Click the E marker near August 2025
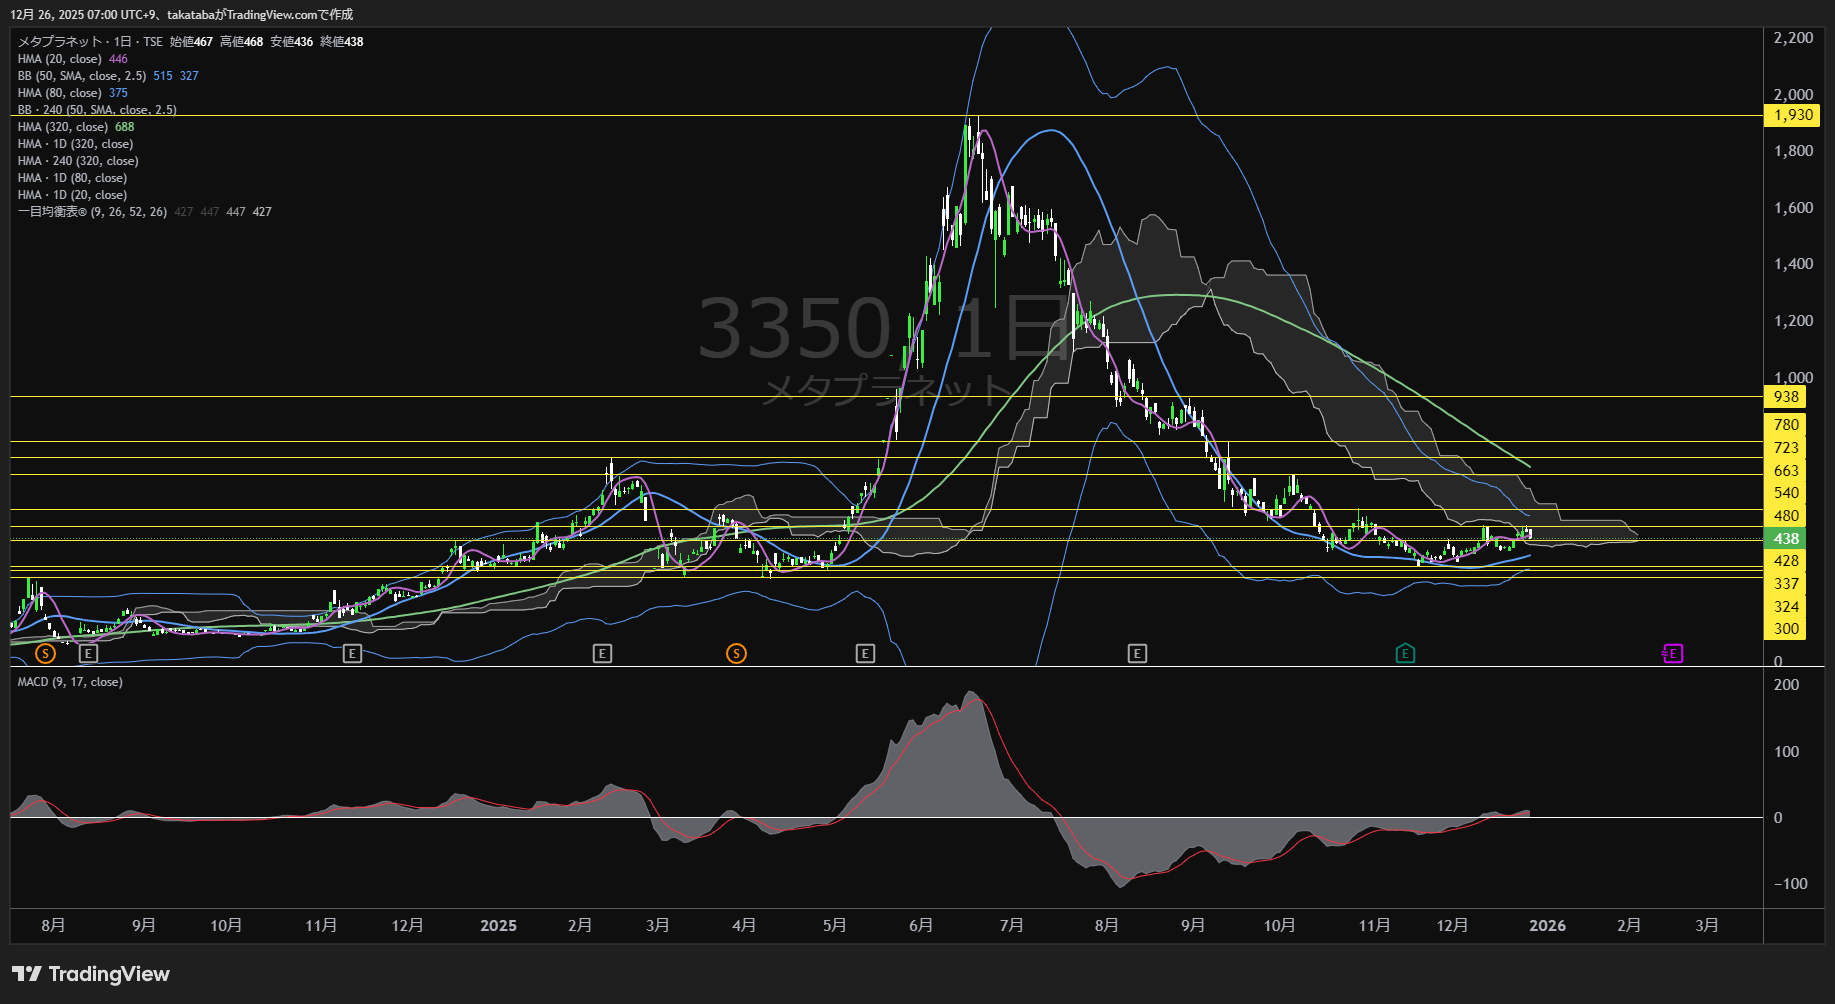Screen dimensions: 1835x1004 [x=1137, y=654]
